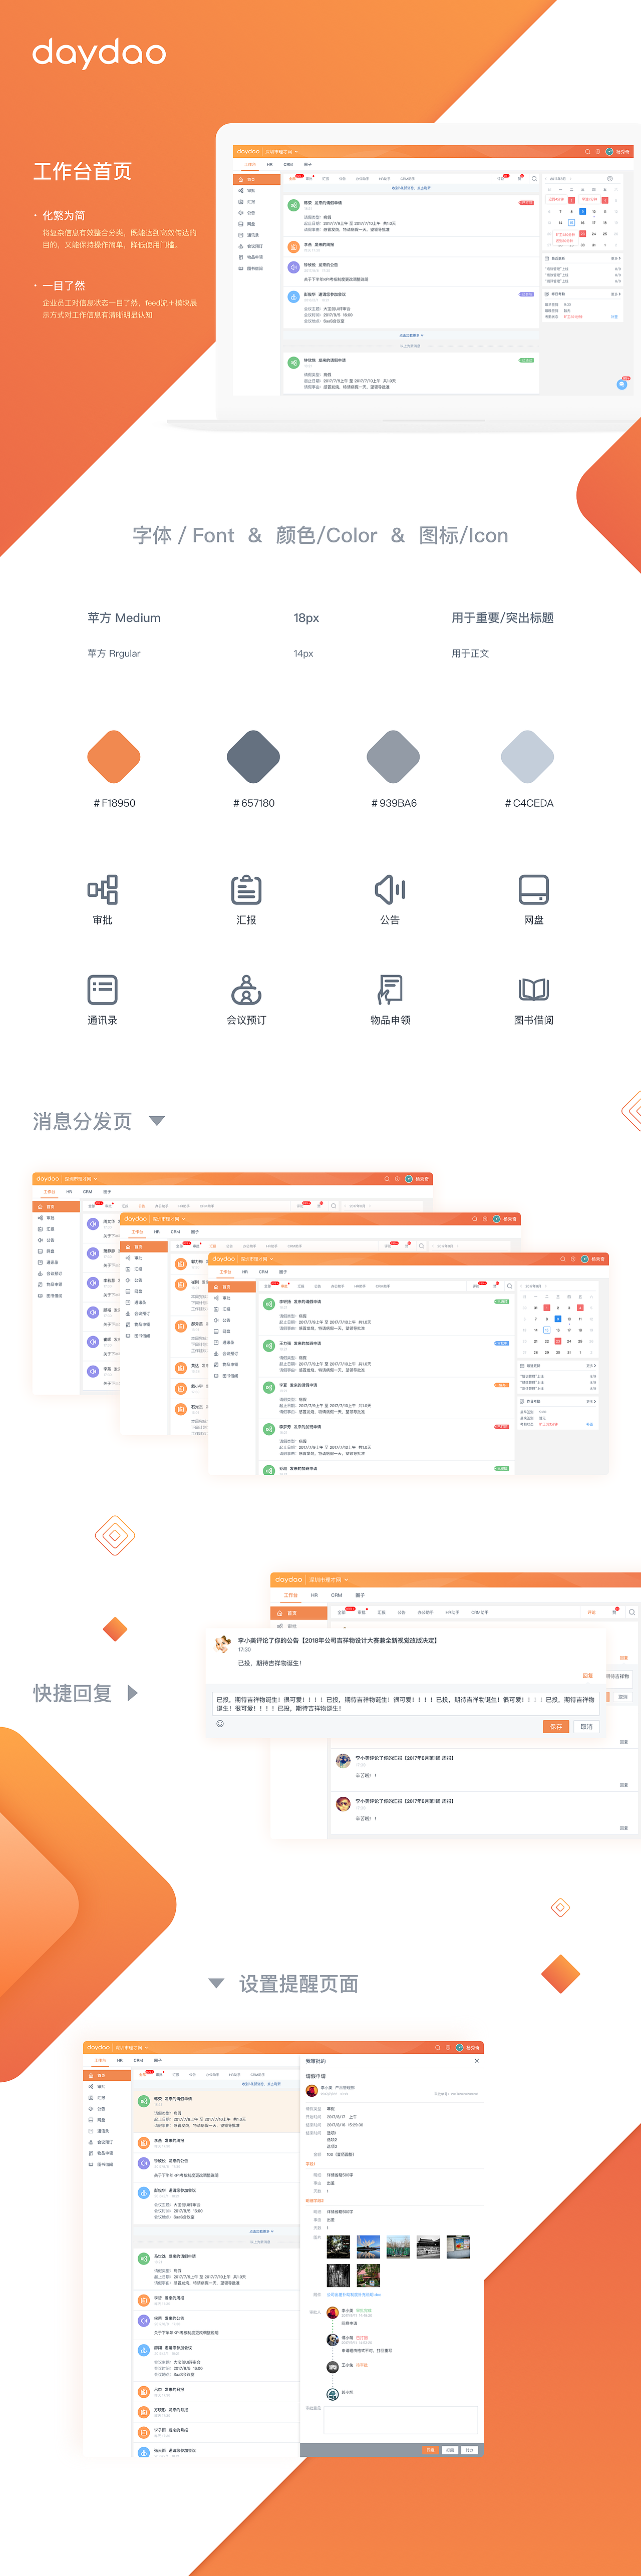
Task: Click the search icon in the top laptop mockup header
Action: tap(587, 152)
